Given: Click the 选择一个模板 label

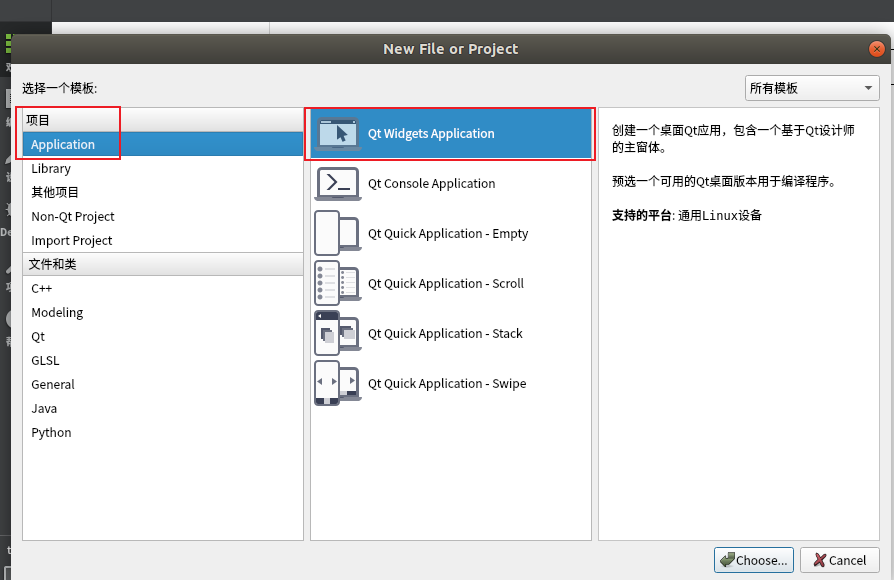Looking at the screenshot, I should (x=60, y=88).
